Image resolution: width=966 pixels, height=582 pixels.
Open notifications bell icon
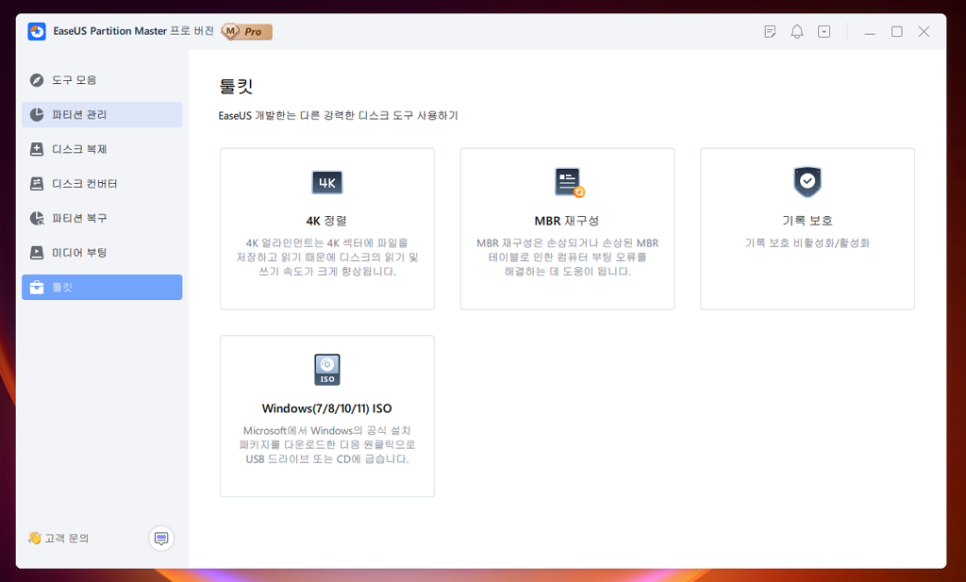tap(797, 31)
